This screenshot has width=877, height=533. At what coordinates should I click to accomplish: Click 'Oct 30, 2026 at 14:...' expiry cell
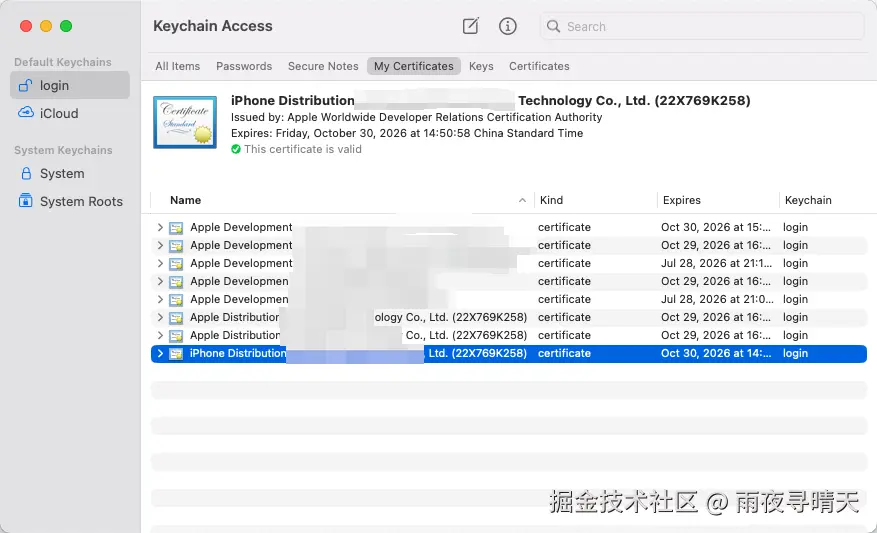(716, 353)
